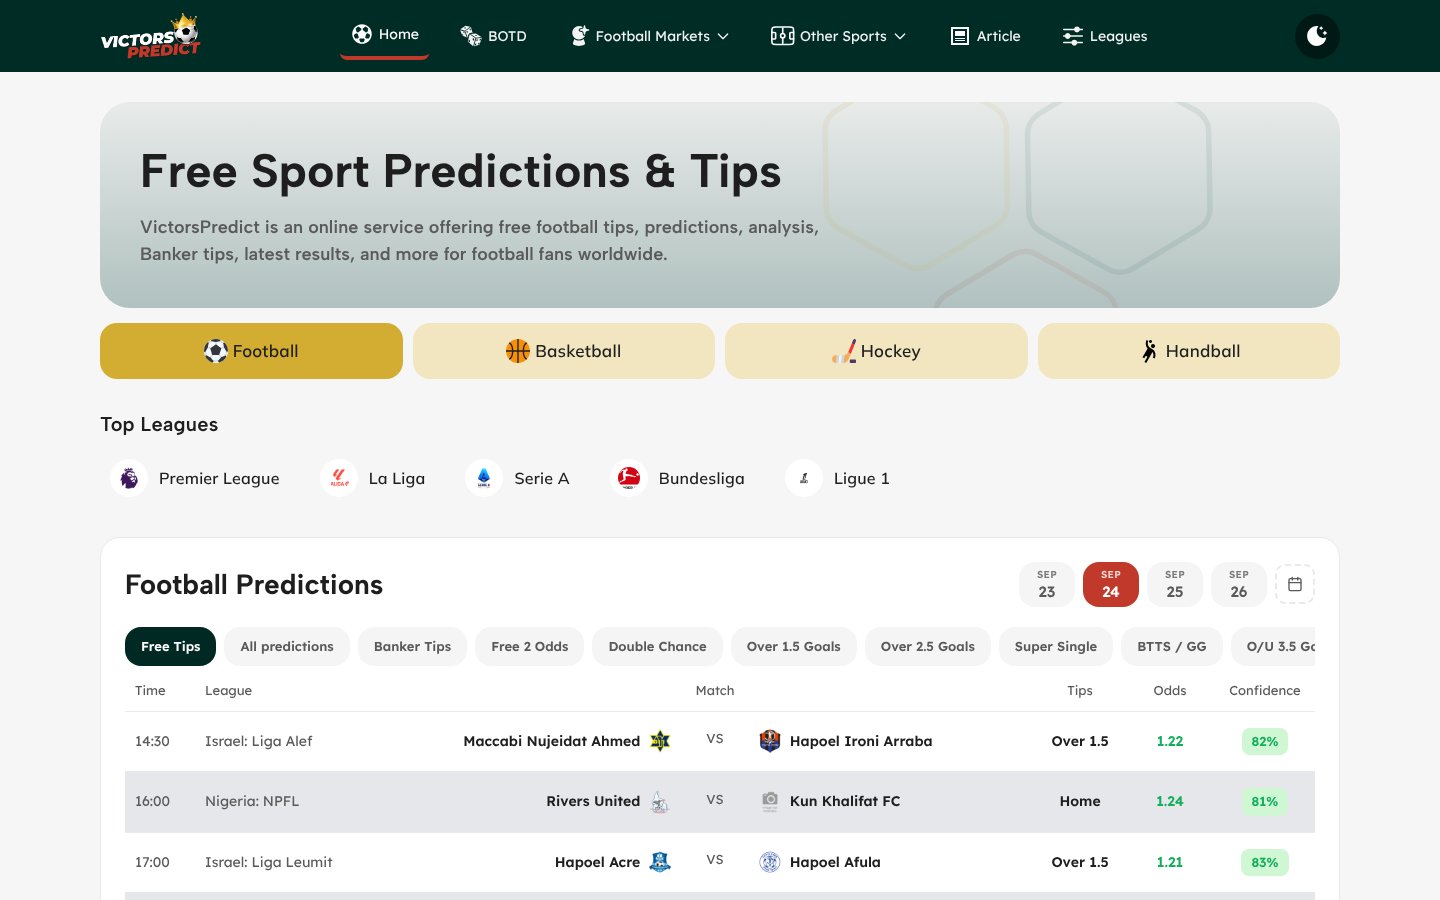
Task: Select the Sep 25 date
Action: pos(1175,584)
